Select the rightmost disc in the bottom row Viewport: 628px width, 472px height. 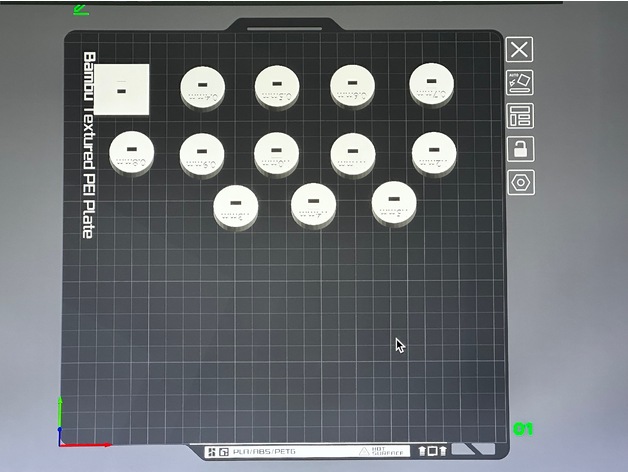tap(394, 201)
